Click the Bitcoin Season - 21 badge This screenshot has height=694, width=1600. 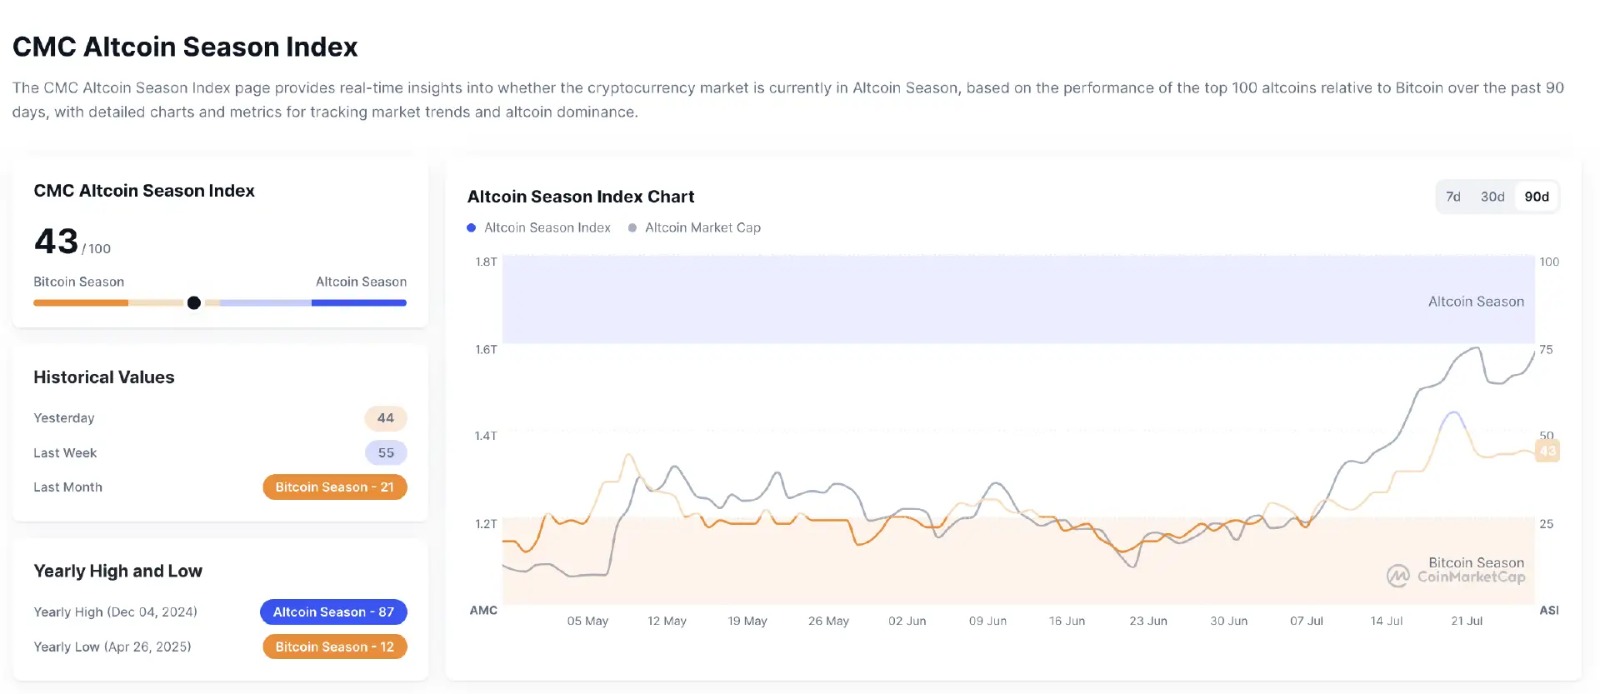[335, 487]
